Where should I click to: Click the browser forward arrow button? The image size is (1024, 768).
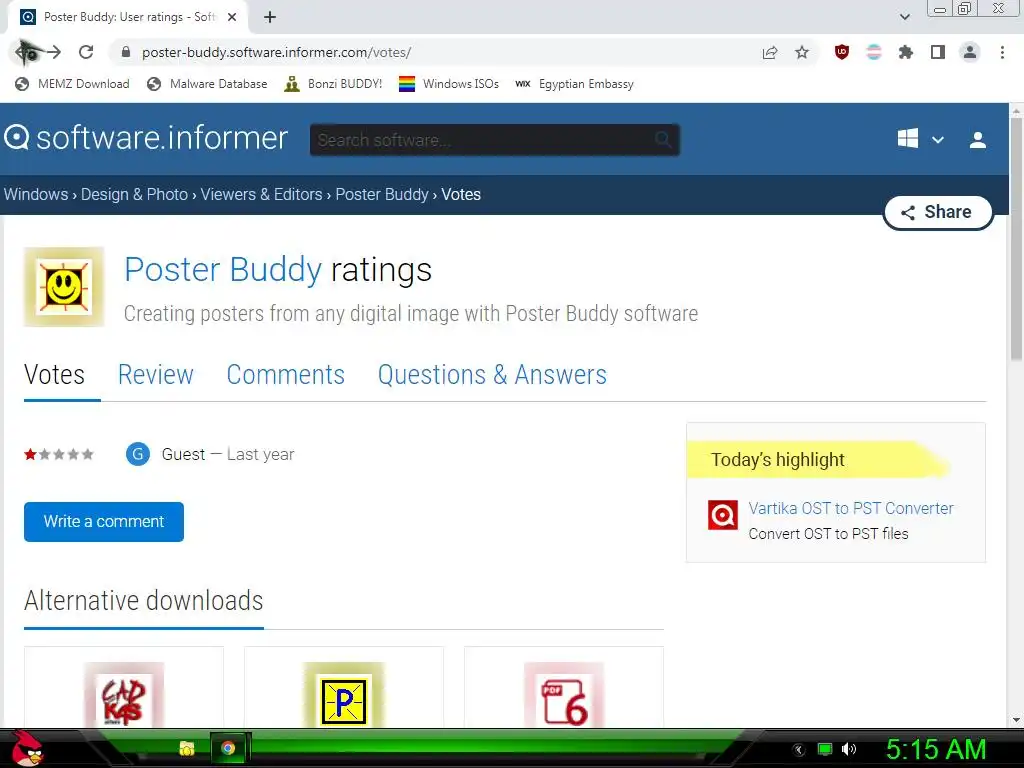[x=54, y=52]
